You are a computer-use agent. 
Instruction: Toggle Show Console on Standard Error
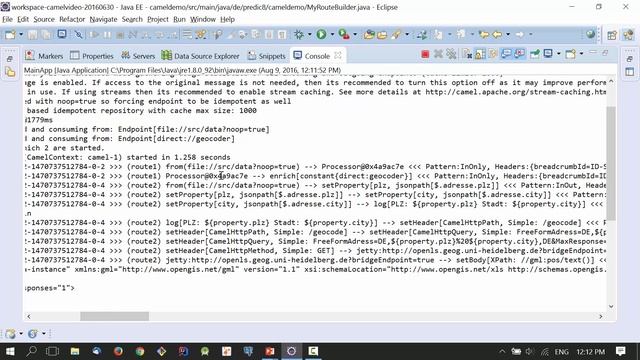click(x=520, y=54)
